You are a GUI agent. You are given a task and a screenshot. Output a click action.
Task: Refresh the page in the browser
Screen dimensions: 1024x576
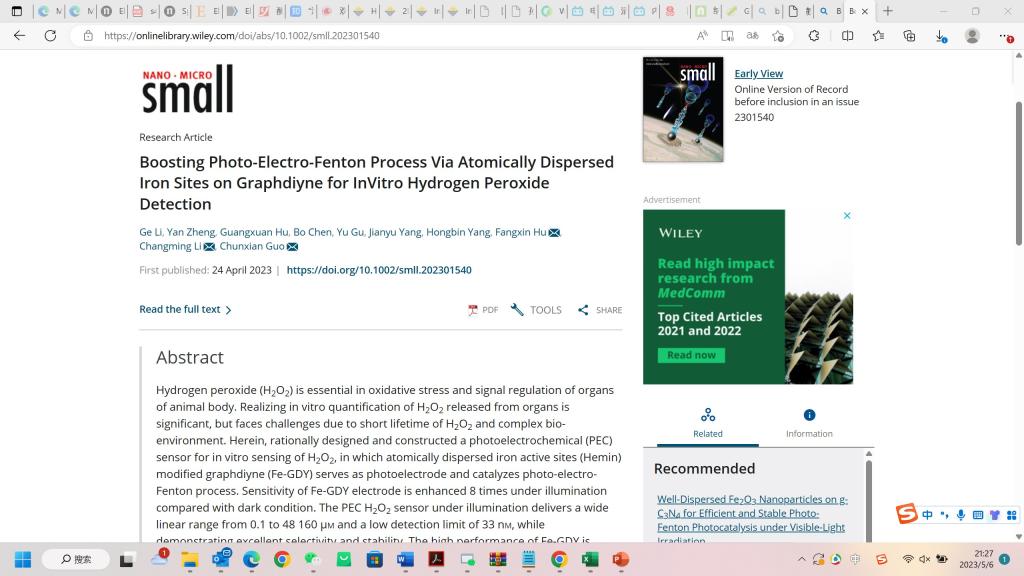50,36
